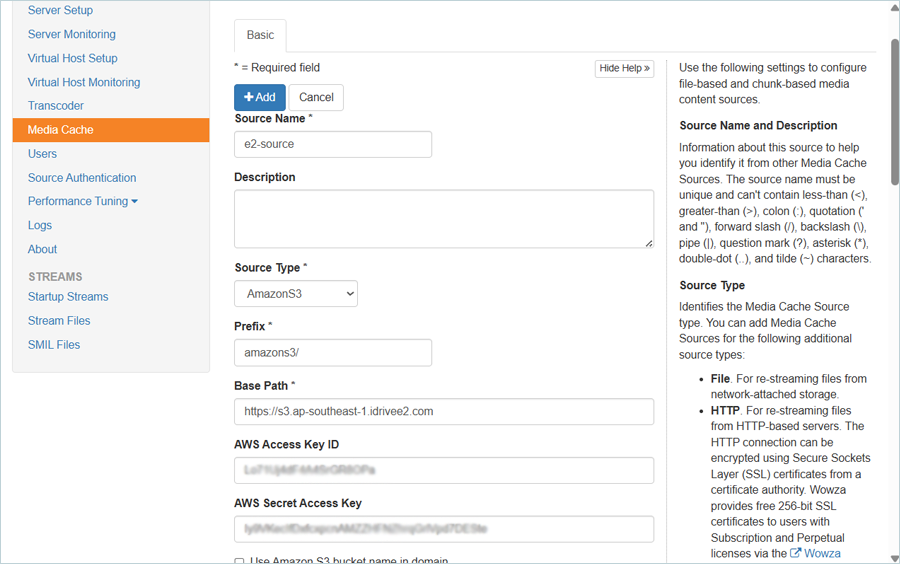900x564 pixels.
Task: Open Logs page
Action: pos(40,225)
